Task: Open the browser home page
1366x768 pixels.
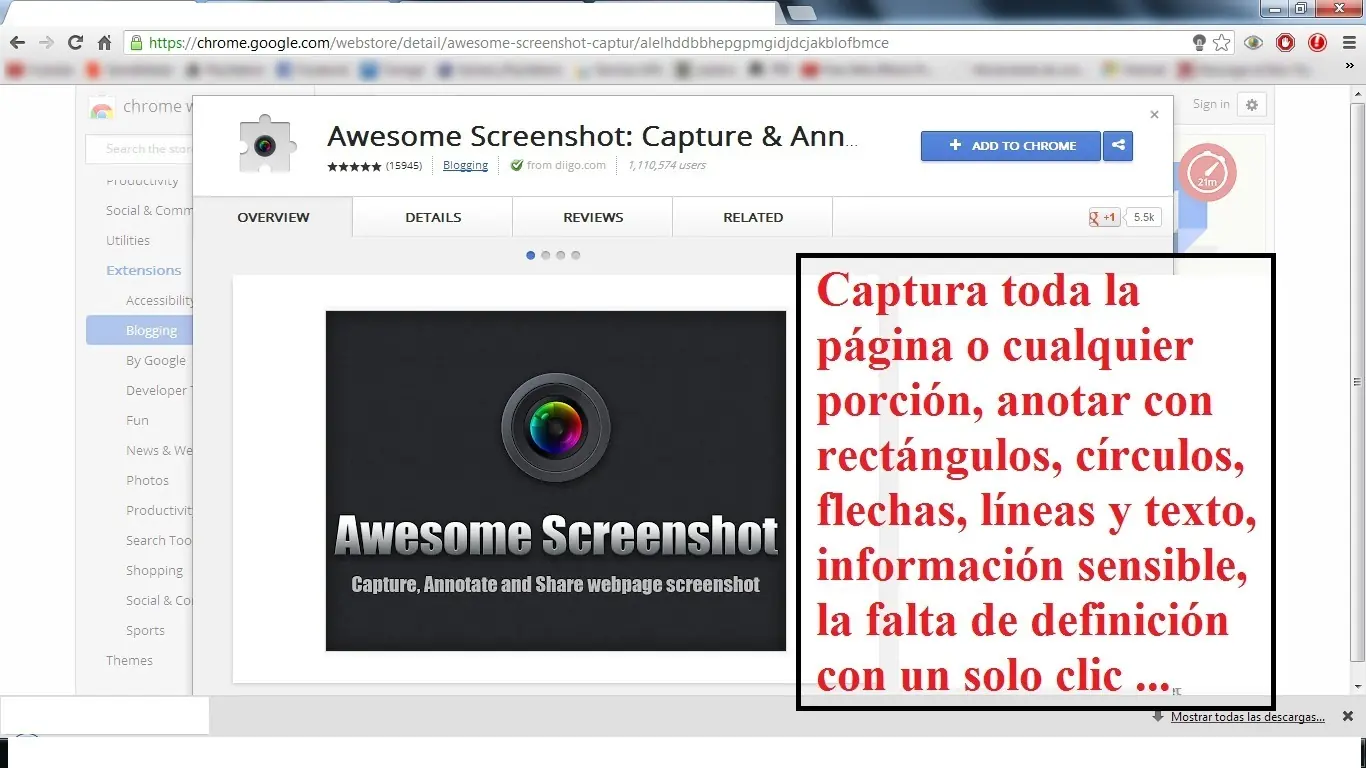Action: click(x=104, y=43)
